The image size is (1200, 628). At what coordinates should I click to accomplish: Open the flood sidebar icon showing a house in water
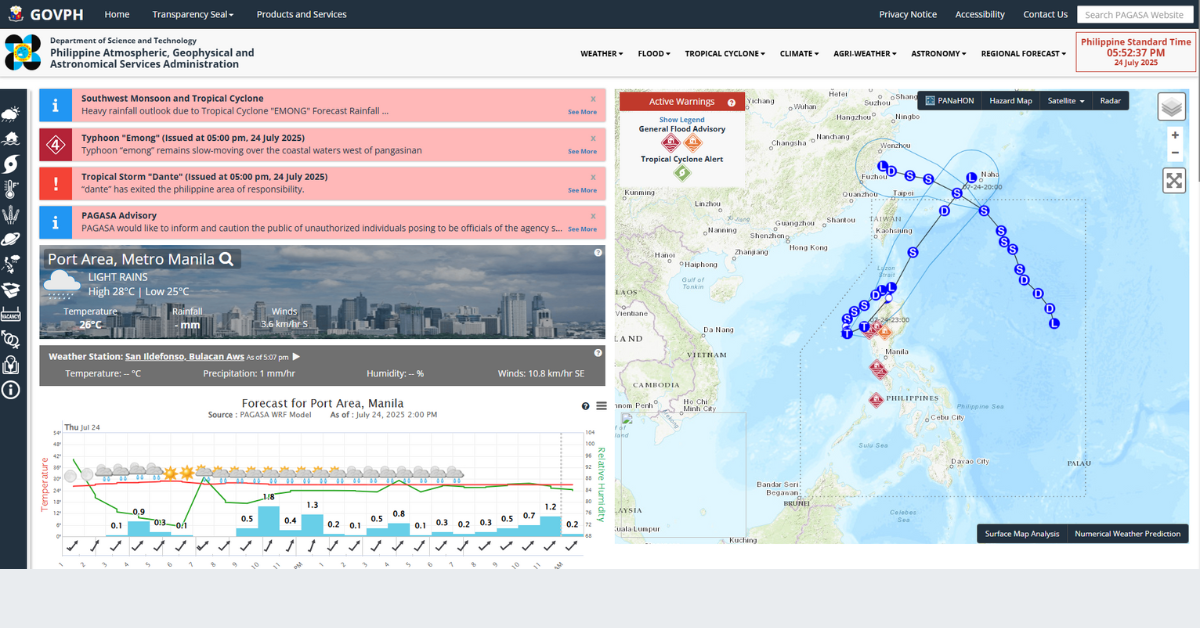click(x=13, y=139)
